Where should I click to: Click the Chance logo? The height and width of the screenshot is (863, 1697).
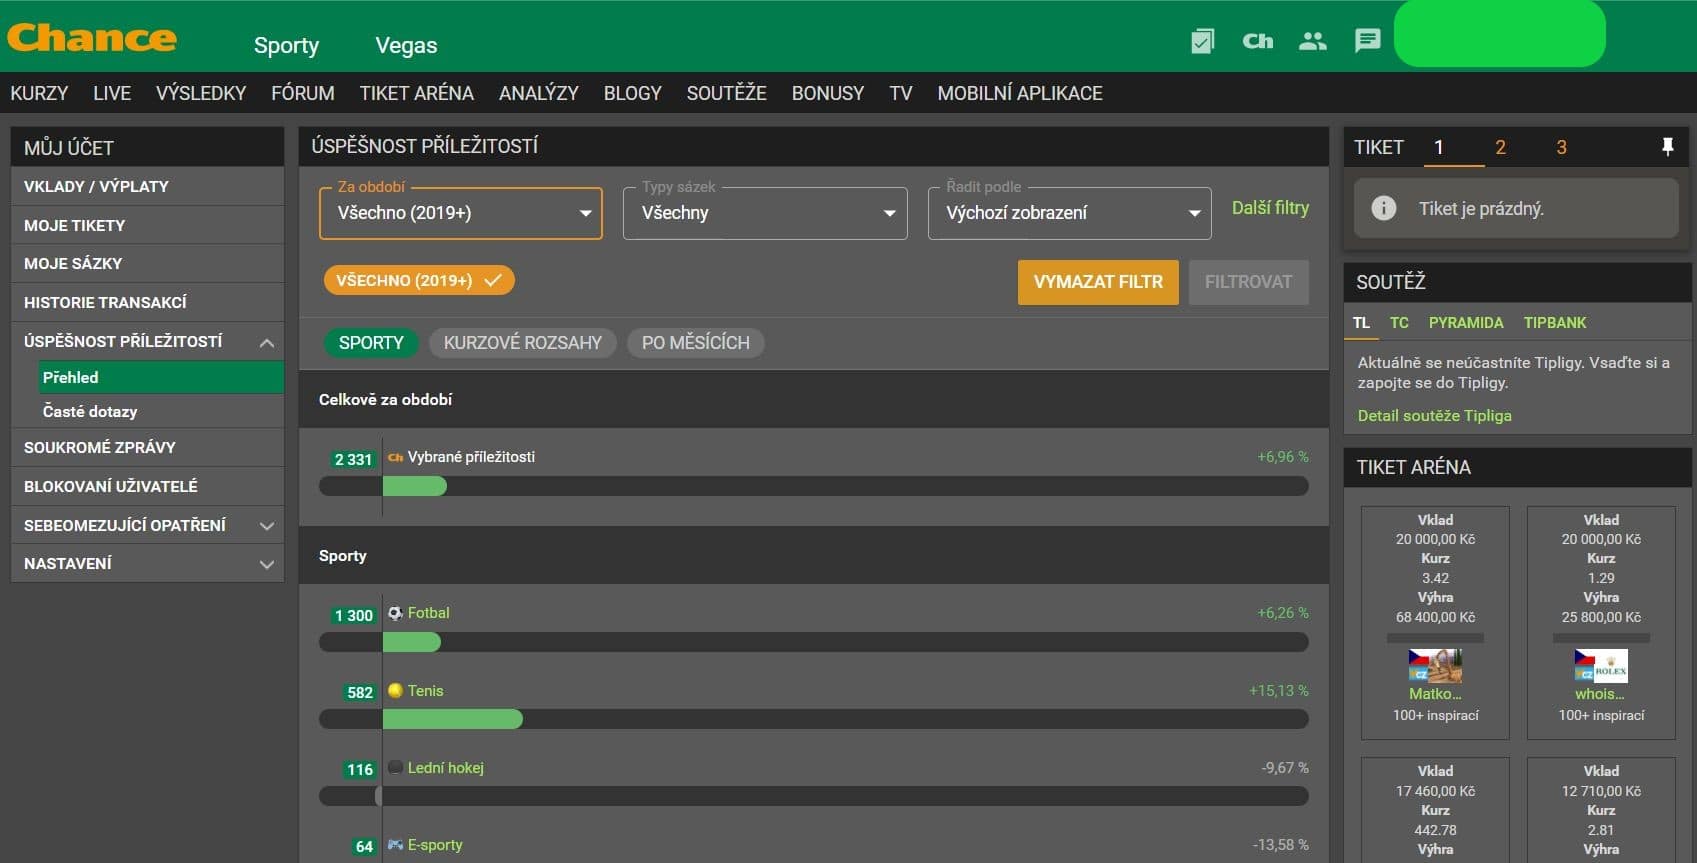[x=92, y=38]
